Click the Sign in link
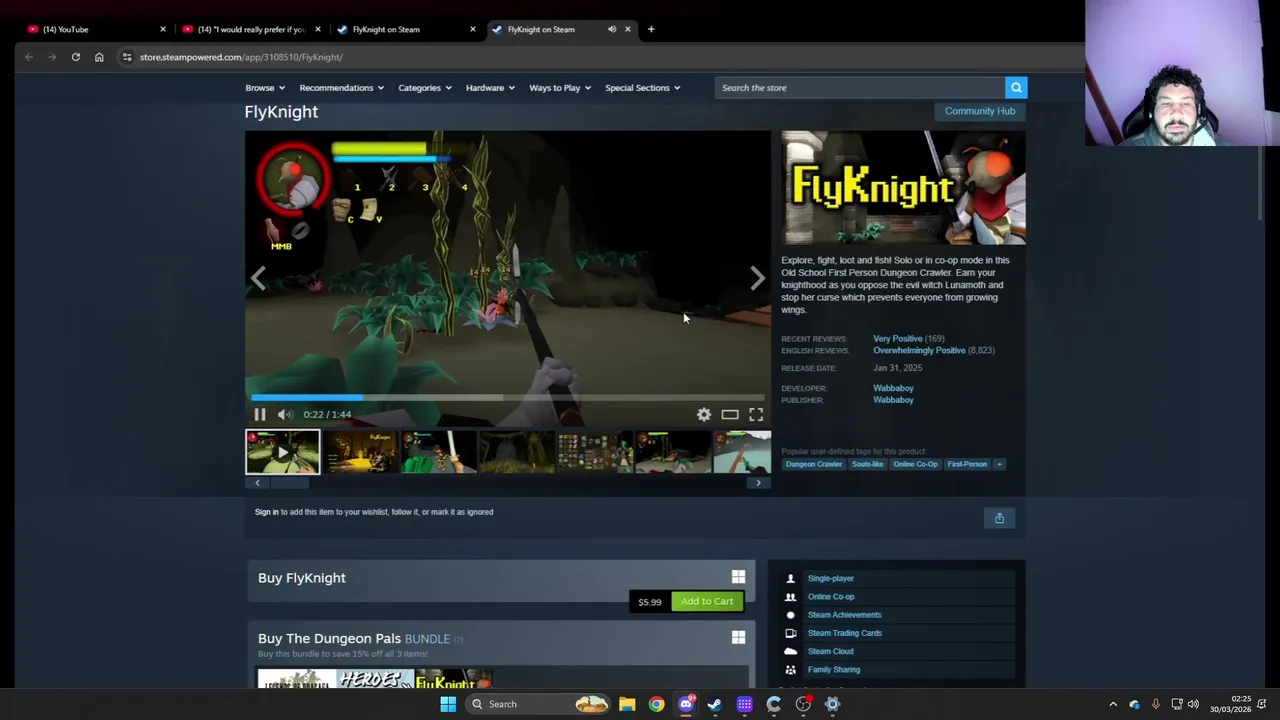 coord(266,512)
